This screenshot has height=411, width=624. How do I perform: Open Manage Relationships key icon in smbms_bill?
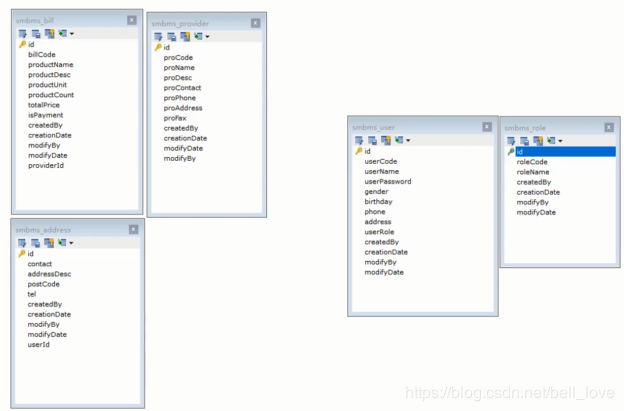[x=49, y=34]
